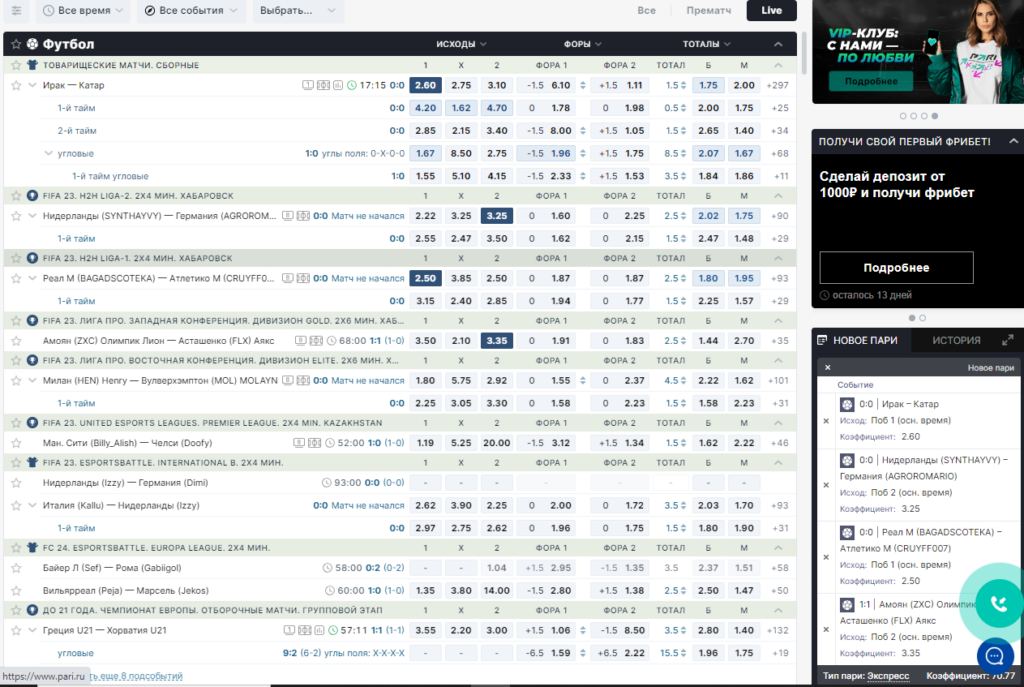This screenshot has height=687, width=1024.
Task: Star the FIFA 23 H2H Liga-2 league
Action: pyautogui.click(x=16, y=196)
